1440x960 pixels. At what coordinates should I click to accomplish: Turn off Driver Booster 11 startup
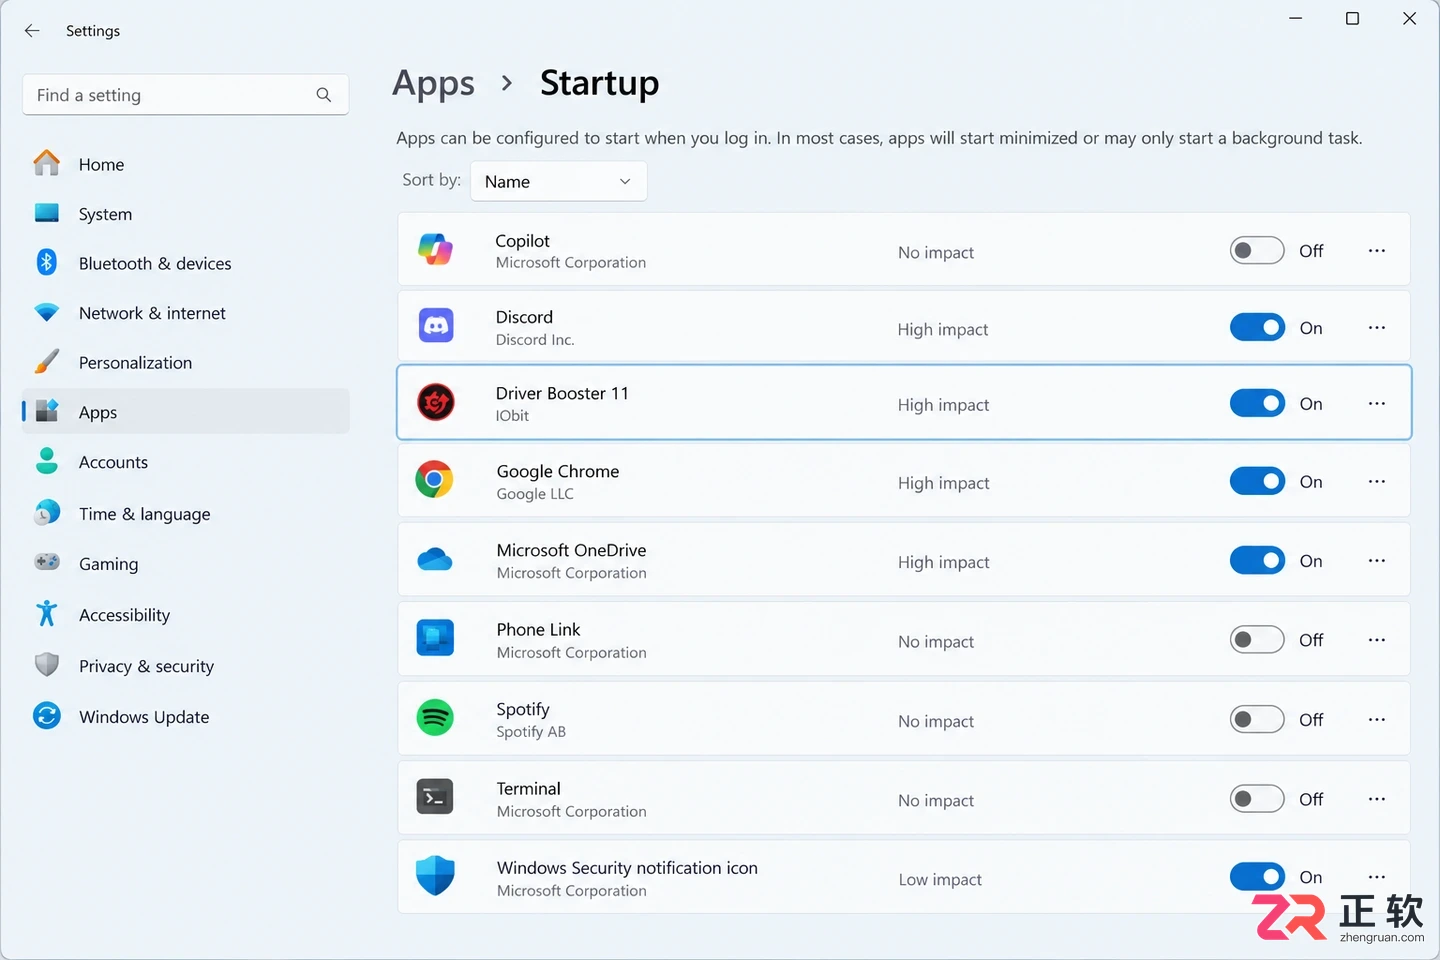point(1257,403)
